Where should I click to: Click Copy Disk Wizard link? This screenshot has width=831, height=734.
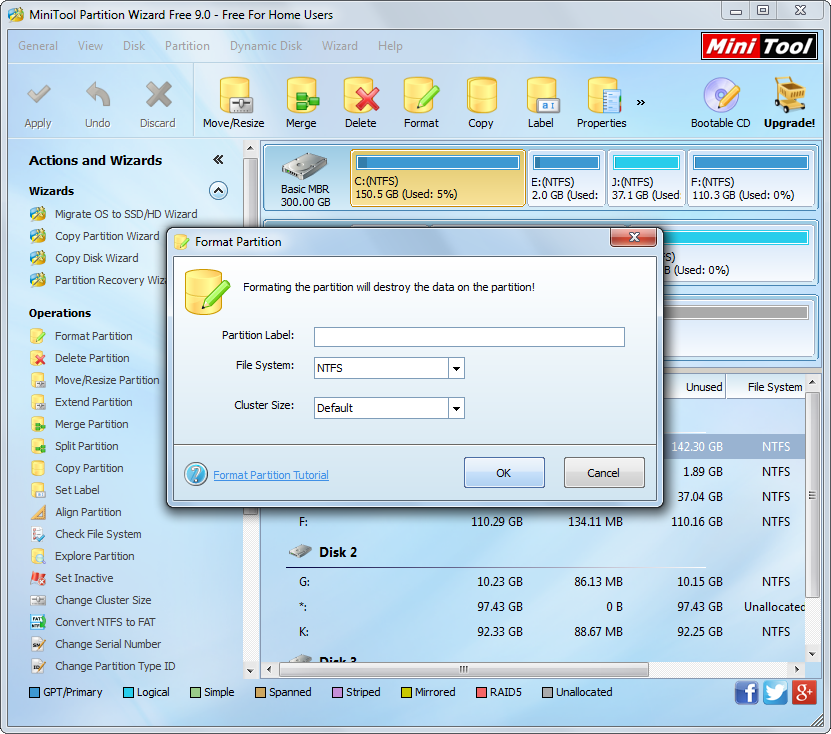coord(96,258)
